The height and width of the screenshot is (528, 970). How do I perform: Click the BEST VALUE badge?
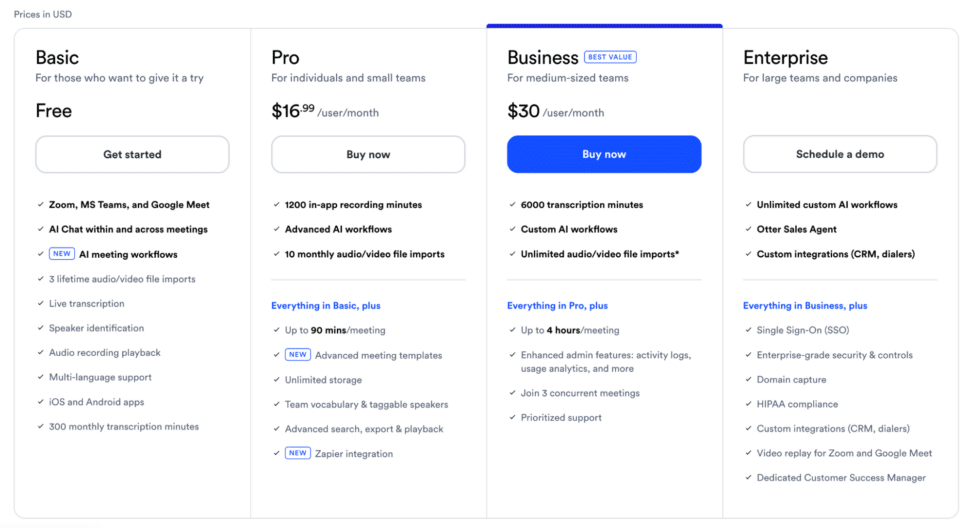point(611,57)
